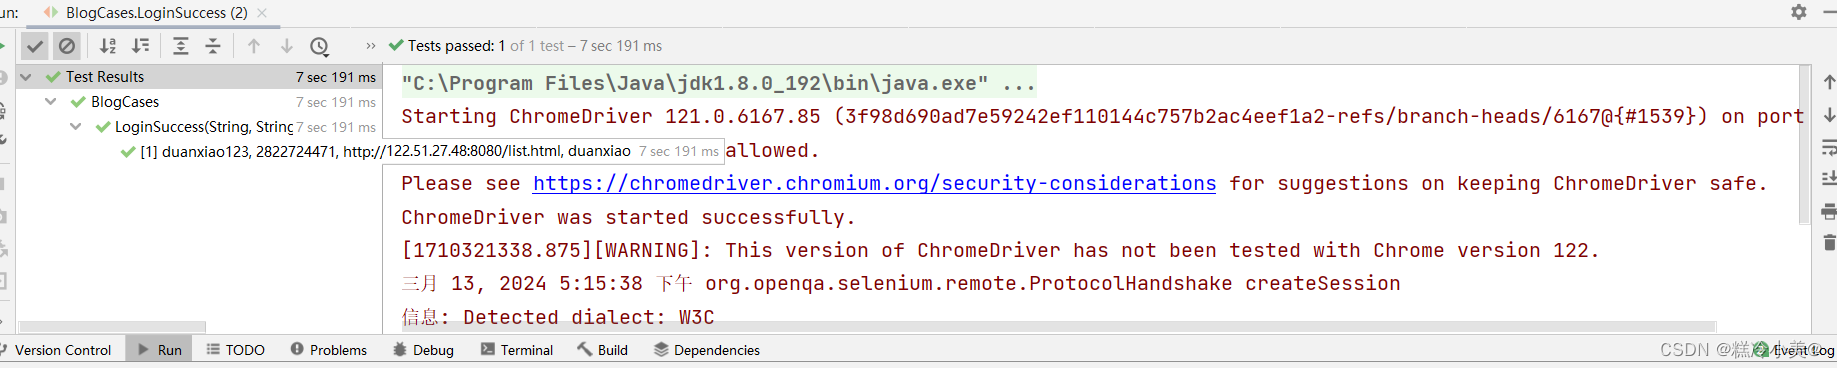The image size is (1837, 368).
Task: Click horizontal scrollbar under test tree
Action: (x=112, y=327)
